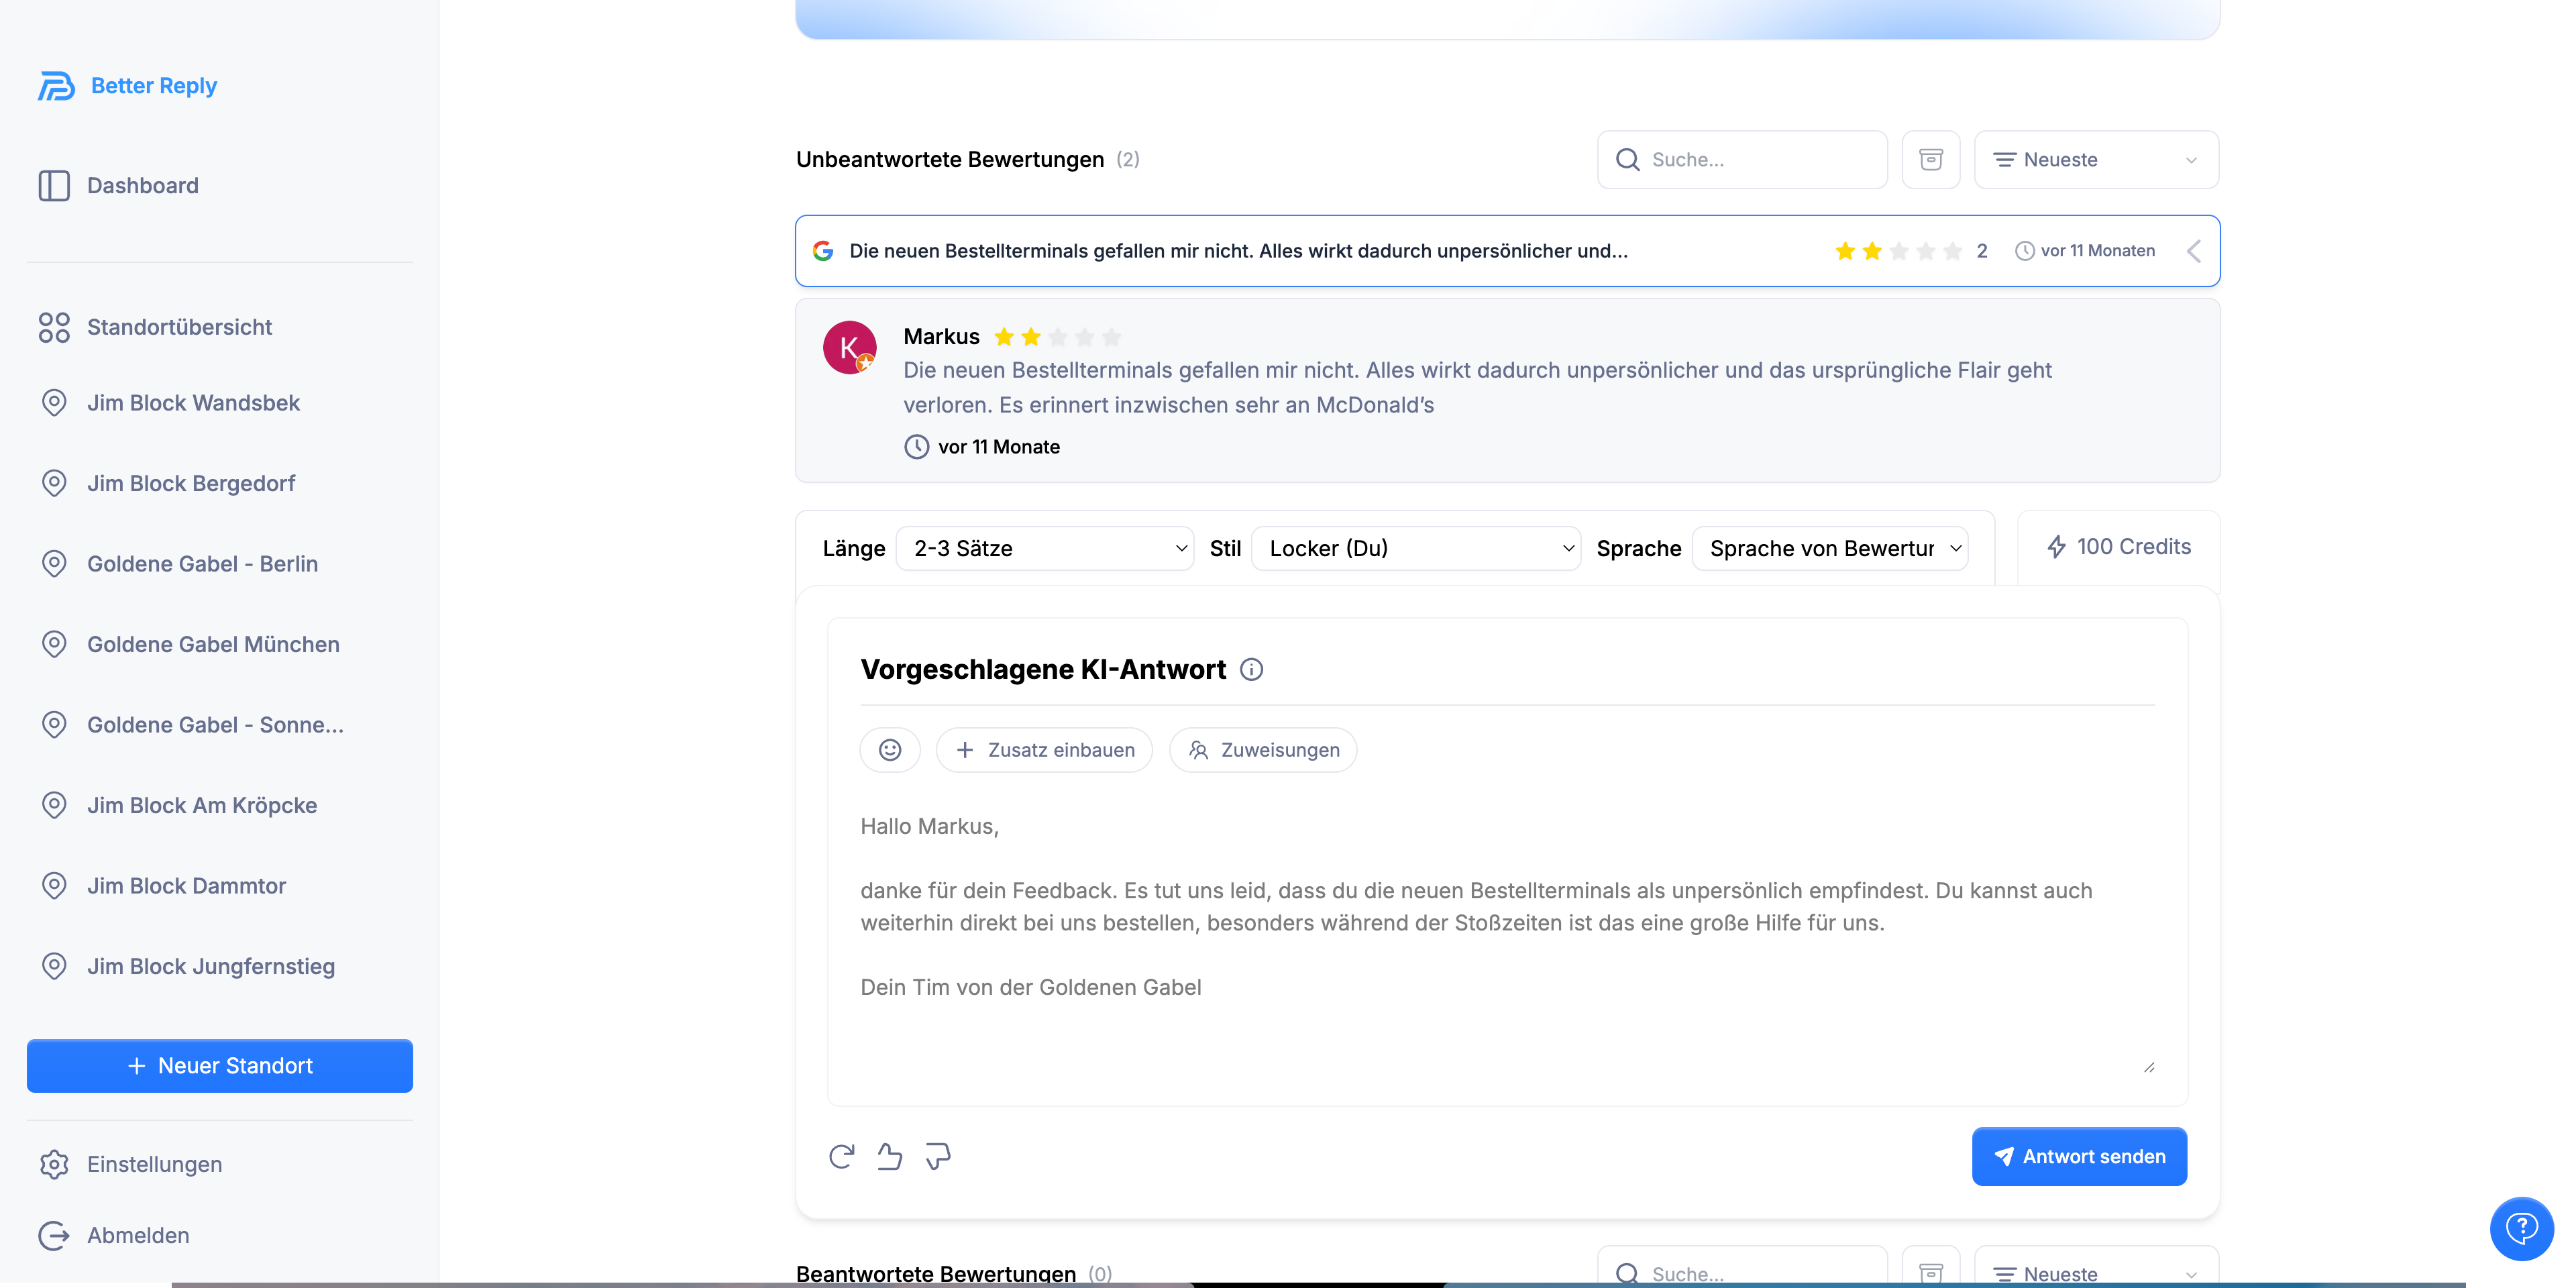
Task: Click the info icon next to Vorgeschlagene KI-Antwort
Action: [1251, 670]
